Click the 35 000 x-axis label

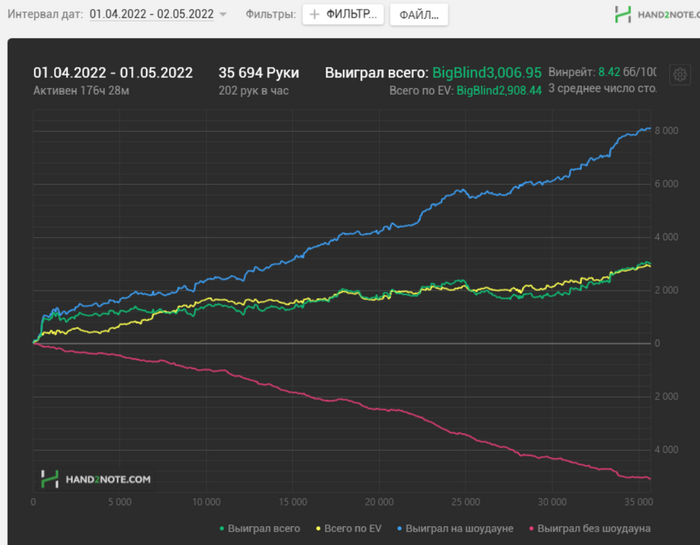[x=638, y=502]
